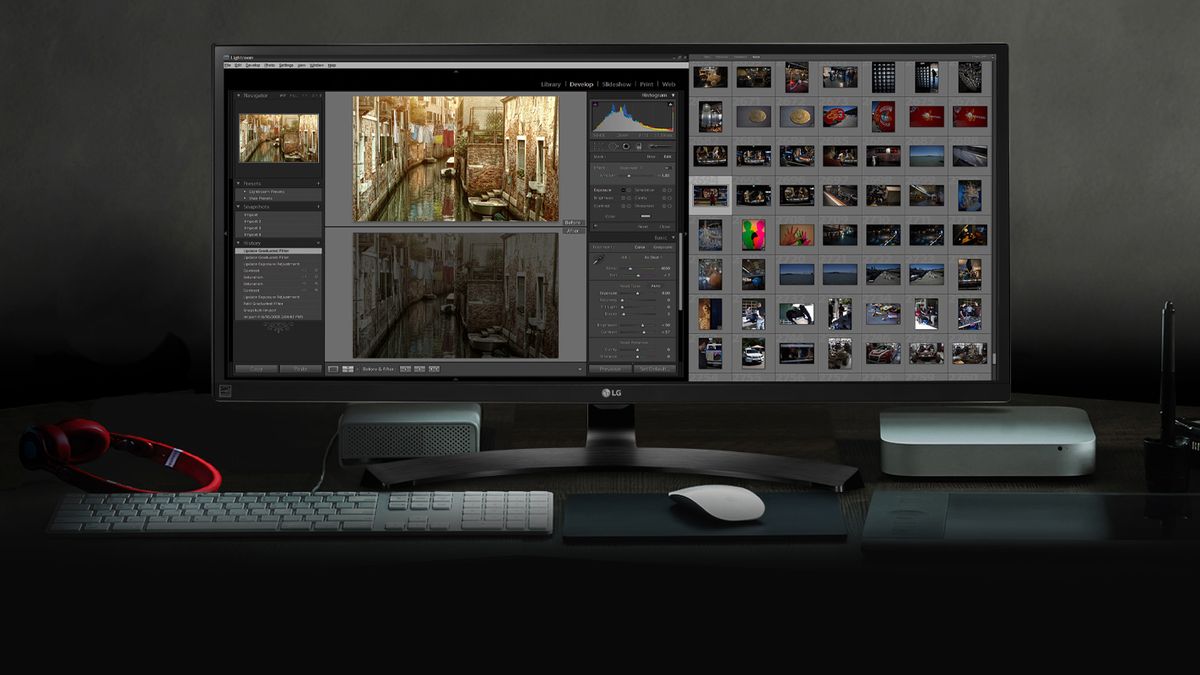Viewport: 1200px width, 675px height.
Task: Select the Graduated Filter tool
Action: point(638,146)
